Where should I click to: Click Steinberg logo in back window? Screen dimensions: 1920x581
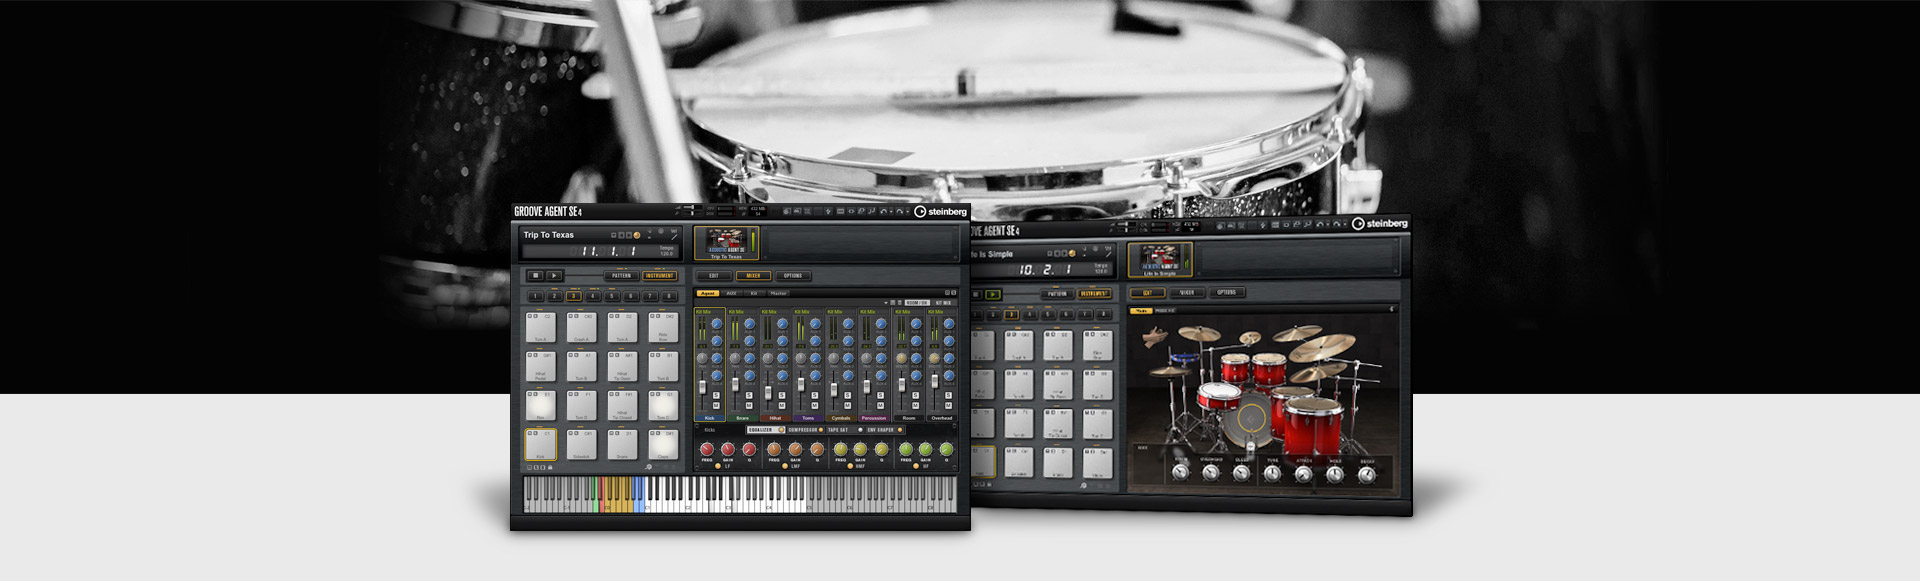pyautogui.click(x=1380, y=223)
